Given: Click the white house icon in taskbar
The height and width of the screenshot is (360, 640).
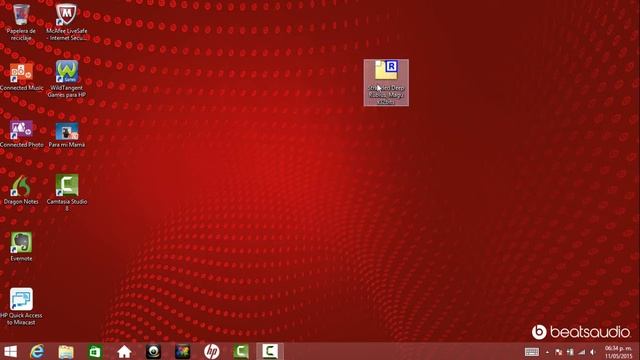Looking at the screenshot, I should [124, 351].
